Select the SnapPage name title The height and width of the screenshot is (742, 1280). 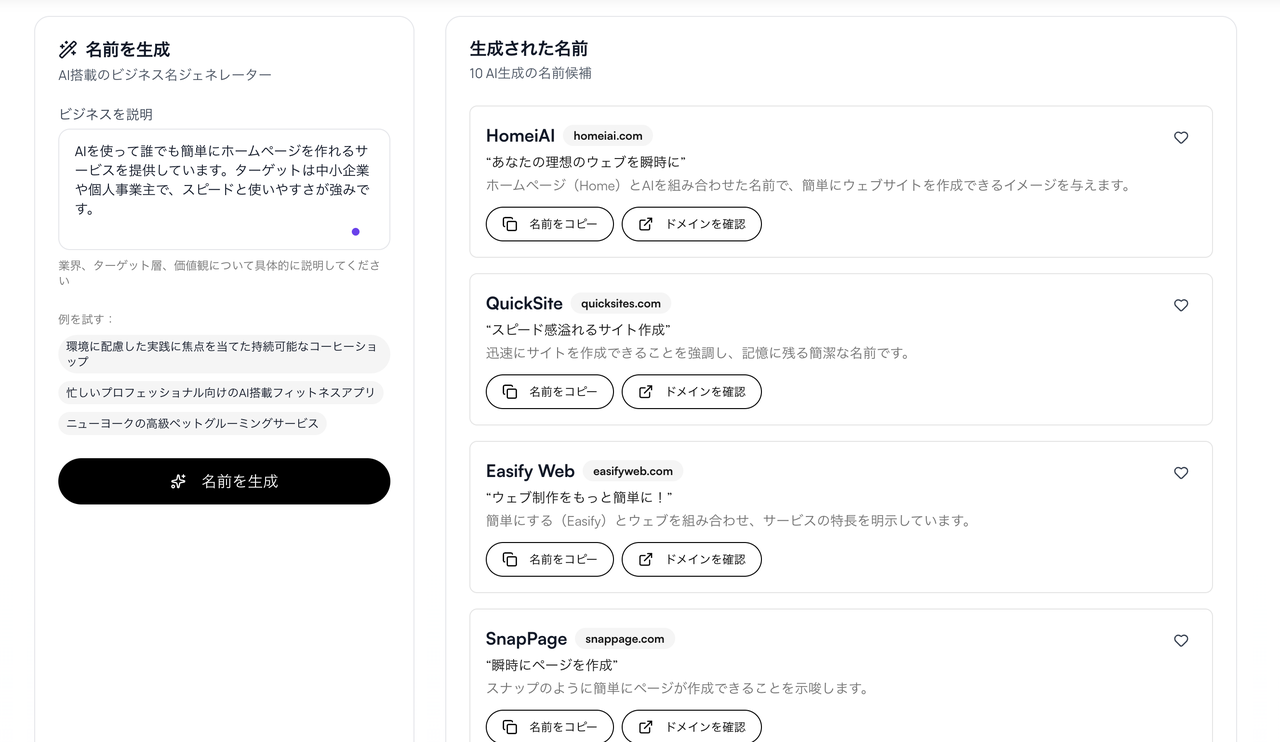point(526,639)
